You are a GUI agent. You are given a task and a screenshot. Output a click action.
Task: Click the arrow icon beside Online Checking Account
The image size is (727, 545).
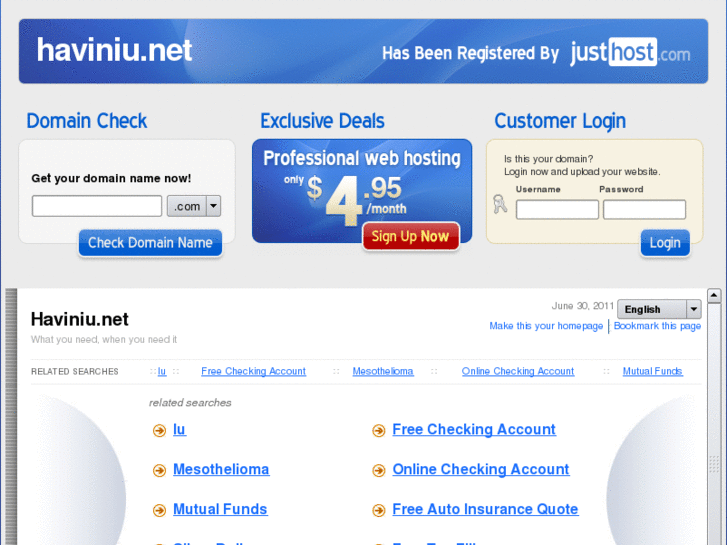[x=379, y=470]
